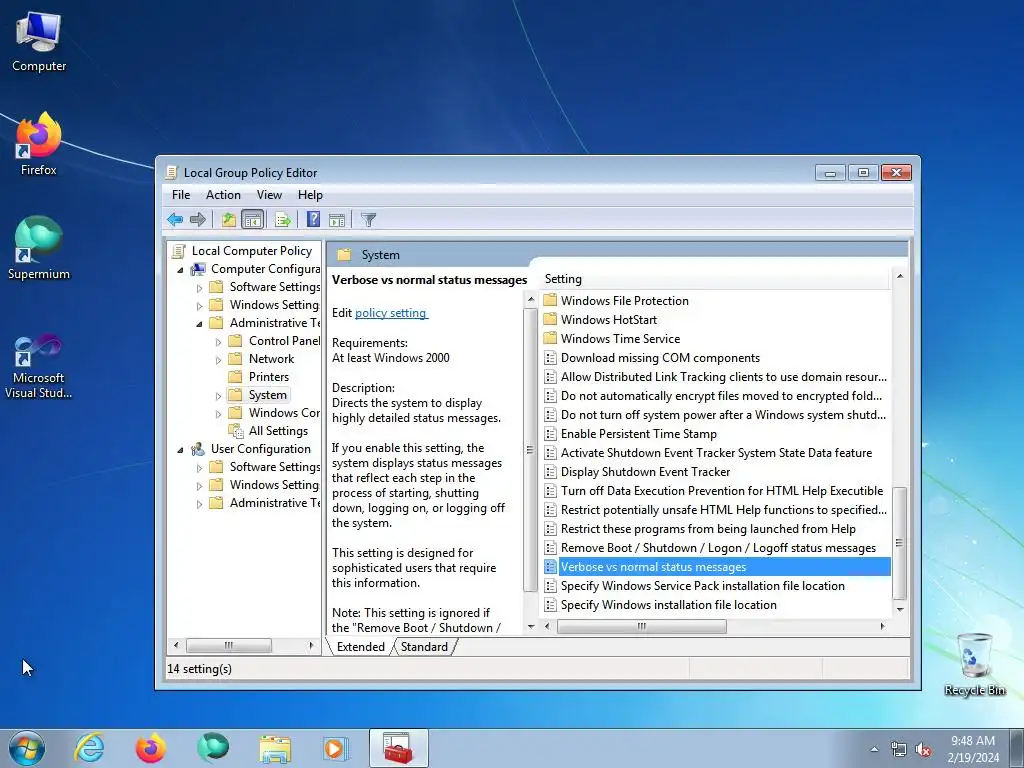Expand the Control Panel tree node
This screenshot has width=1024, height=768.
pyautogui.click(x=219, y=342)
